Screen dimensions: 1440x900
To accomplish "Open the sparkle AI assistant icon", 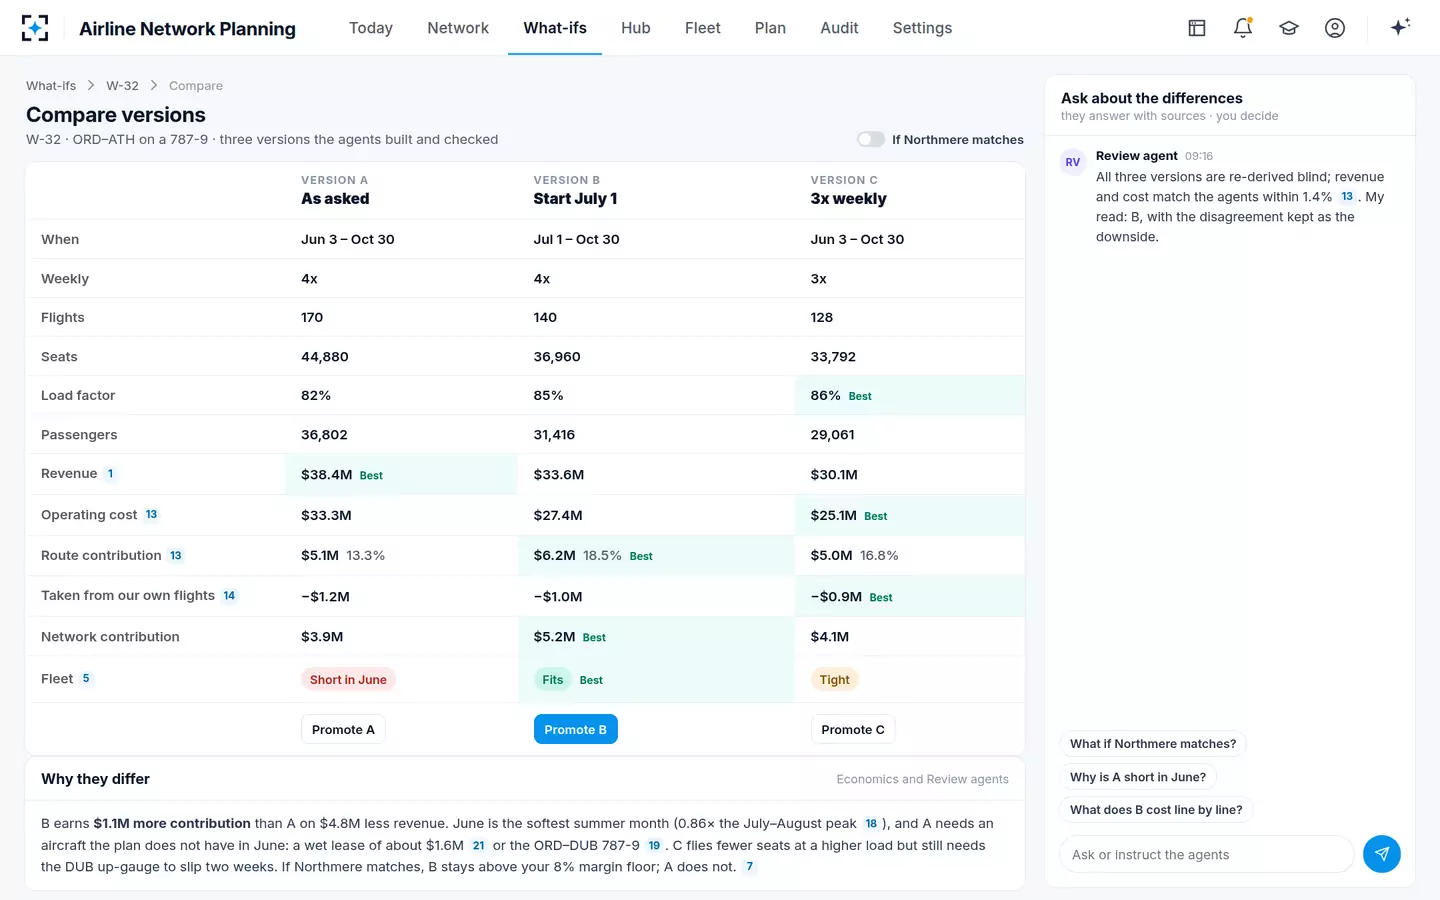I will [1400, 27].
